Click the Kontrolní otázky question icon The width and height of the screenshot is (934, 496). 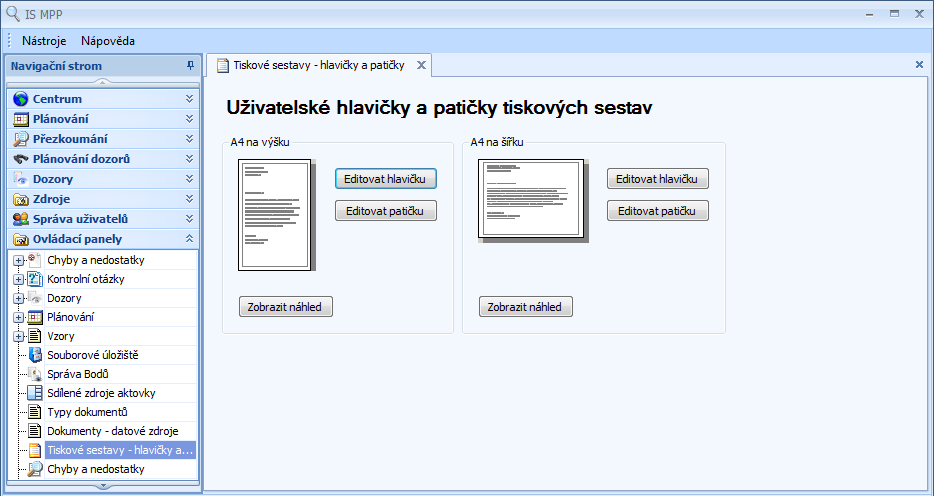(x=35, y=279)
